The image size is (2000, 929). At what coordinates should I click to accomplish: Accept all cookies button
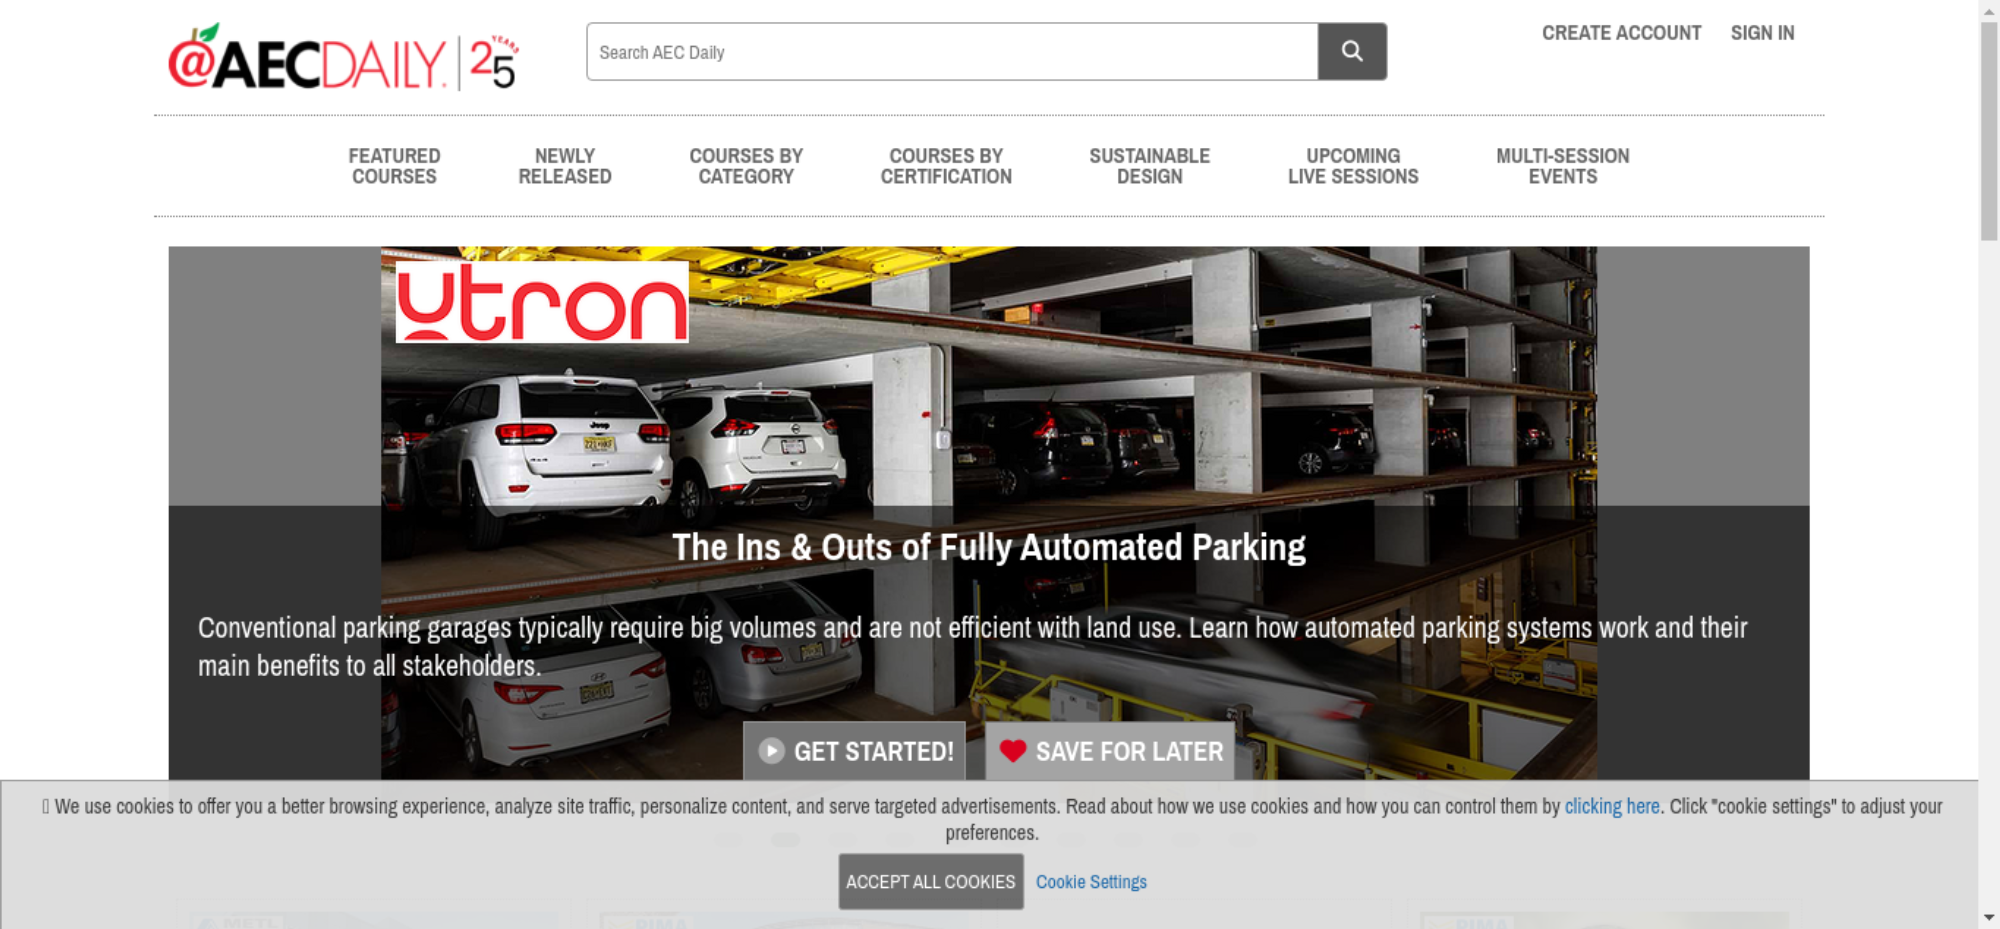[931, 882]
